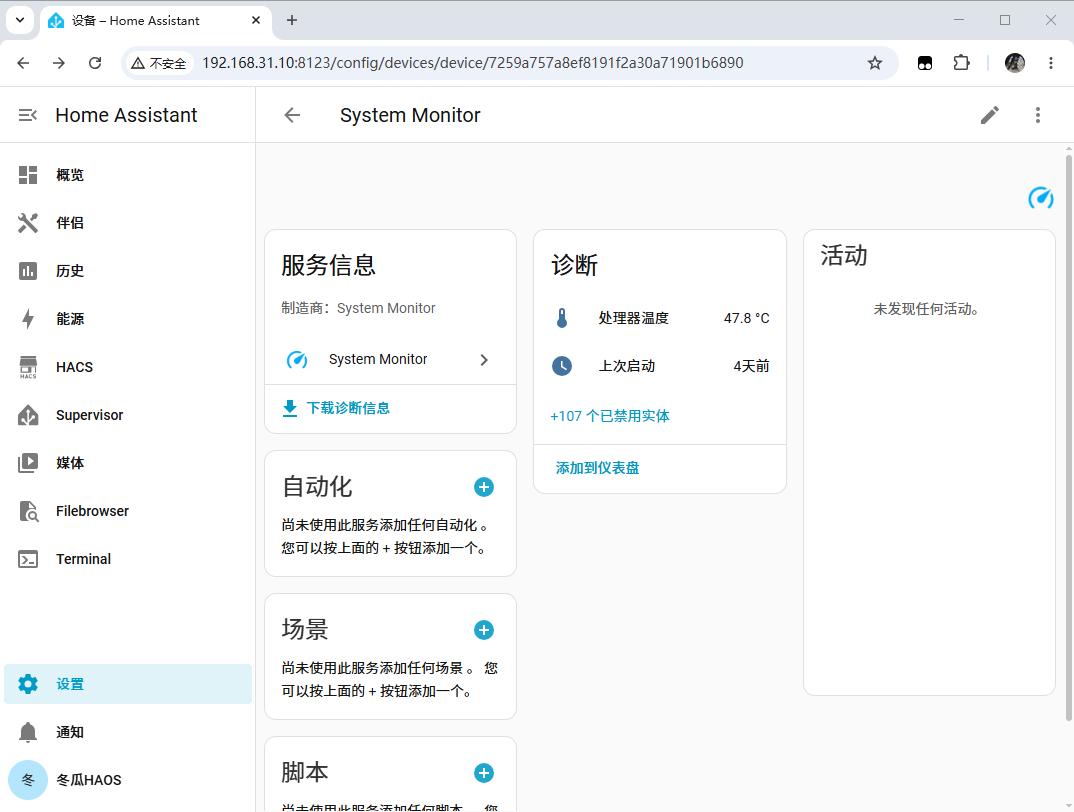Open the 处理器温度 sensor entity

(660, 319)
